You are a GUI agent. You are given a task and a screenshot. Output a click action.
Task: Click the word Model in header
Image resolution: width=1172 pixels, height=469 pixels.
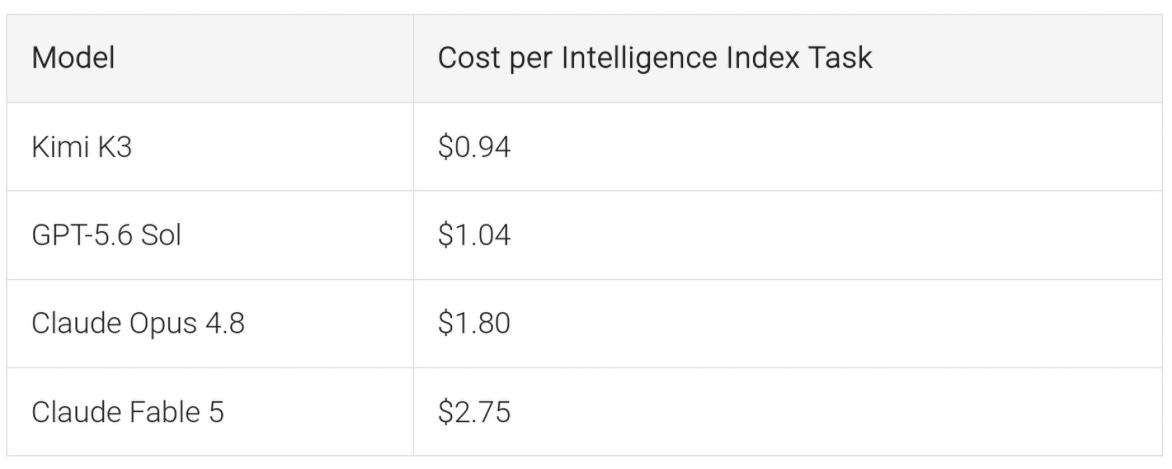pos(73,58)
